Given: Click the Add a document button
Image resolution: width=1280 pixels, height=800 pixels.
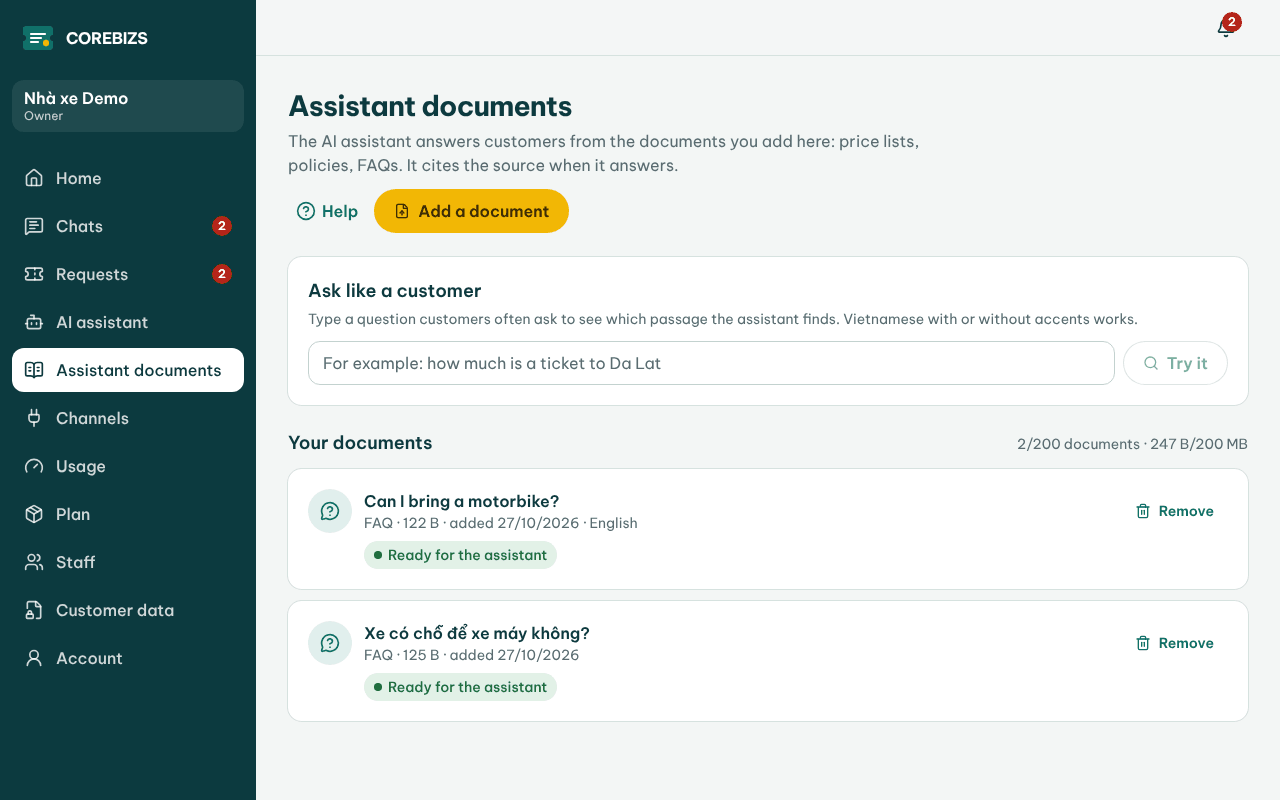Looking at the screenshot, I should 471,211.
